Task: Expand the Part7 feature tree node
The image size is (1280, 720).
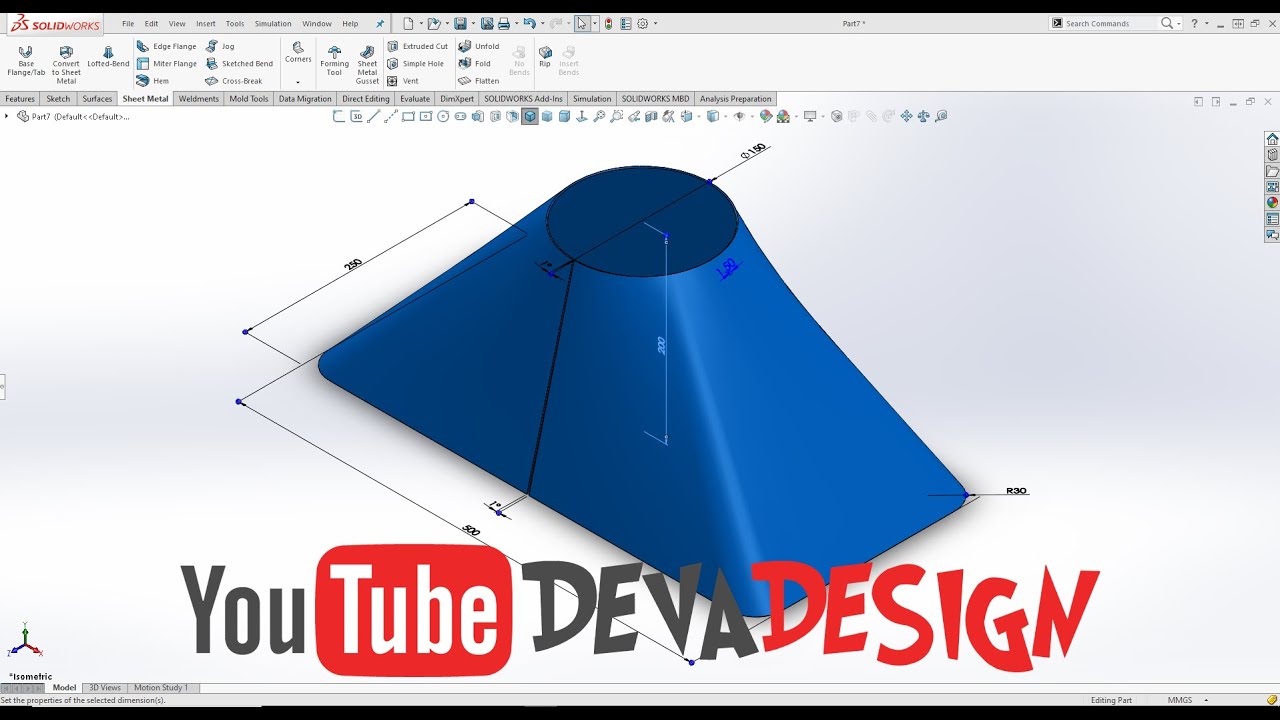Action: pos(7,116)
